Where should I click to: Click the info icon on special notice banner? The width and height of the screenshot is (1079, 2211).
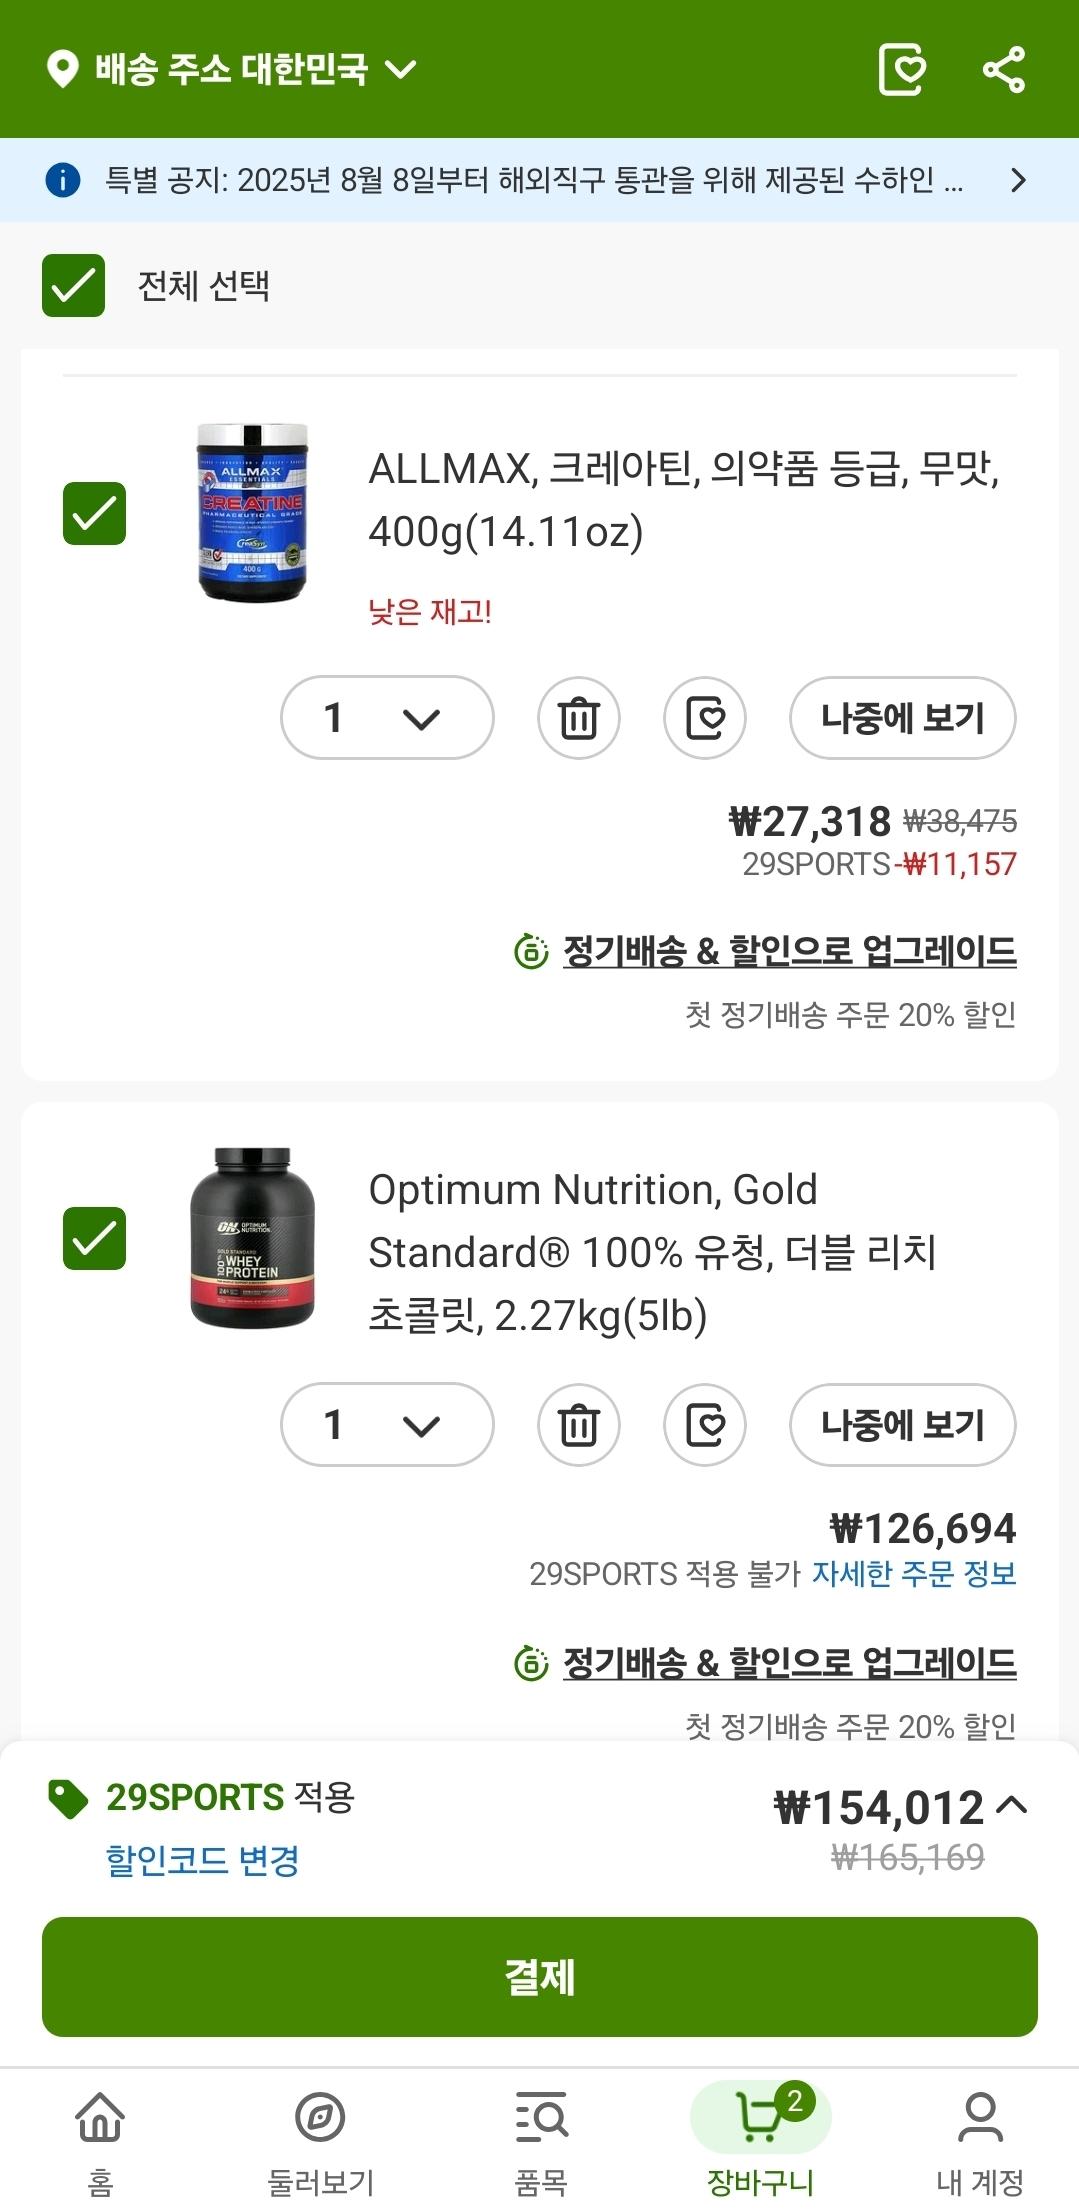[x=63, y=180]
